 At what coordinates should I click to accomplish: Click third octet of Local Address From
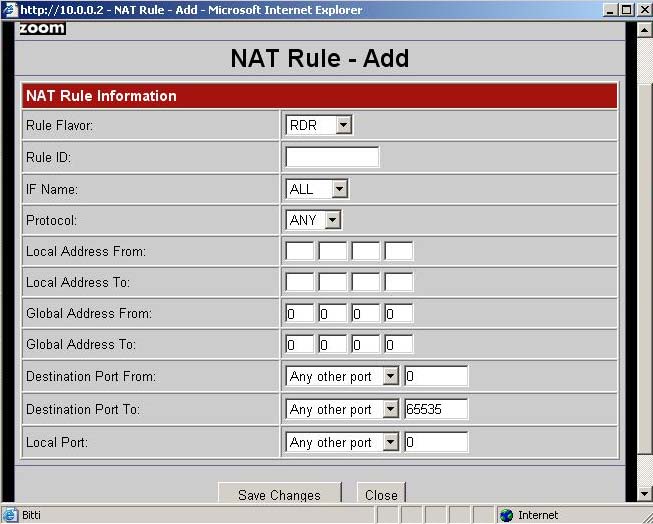[366, 251]
